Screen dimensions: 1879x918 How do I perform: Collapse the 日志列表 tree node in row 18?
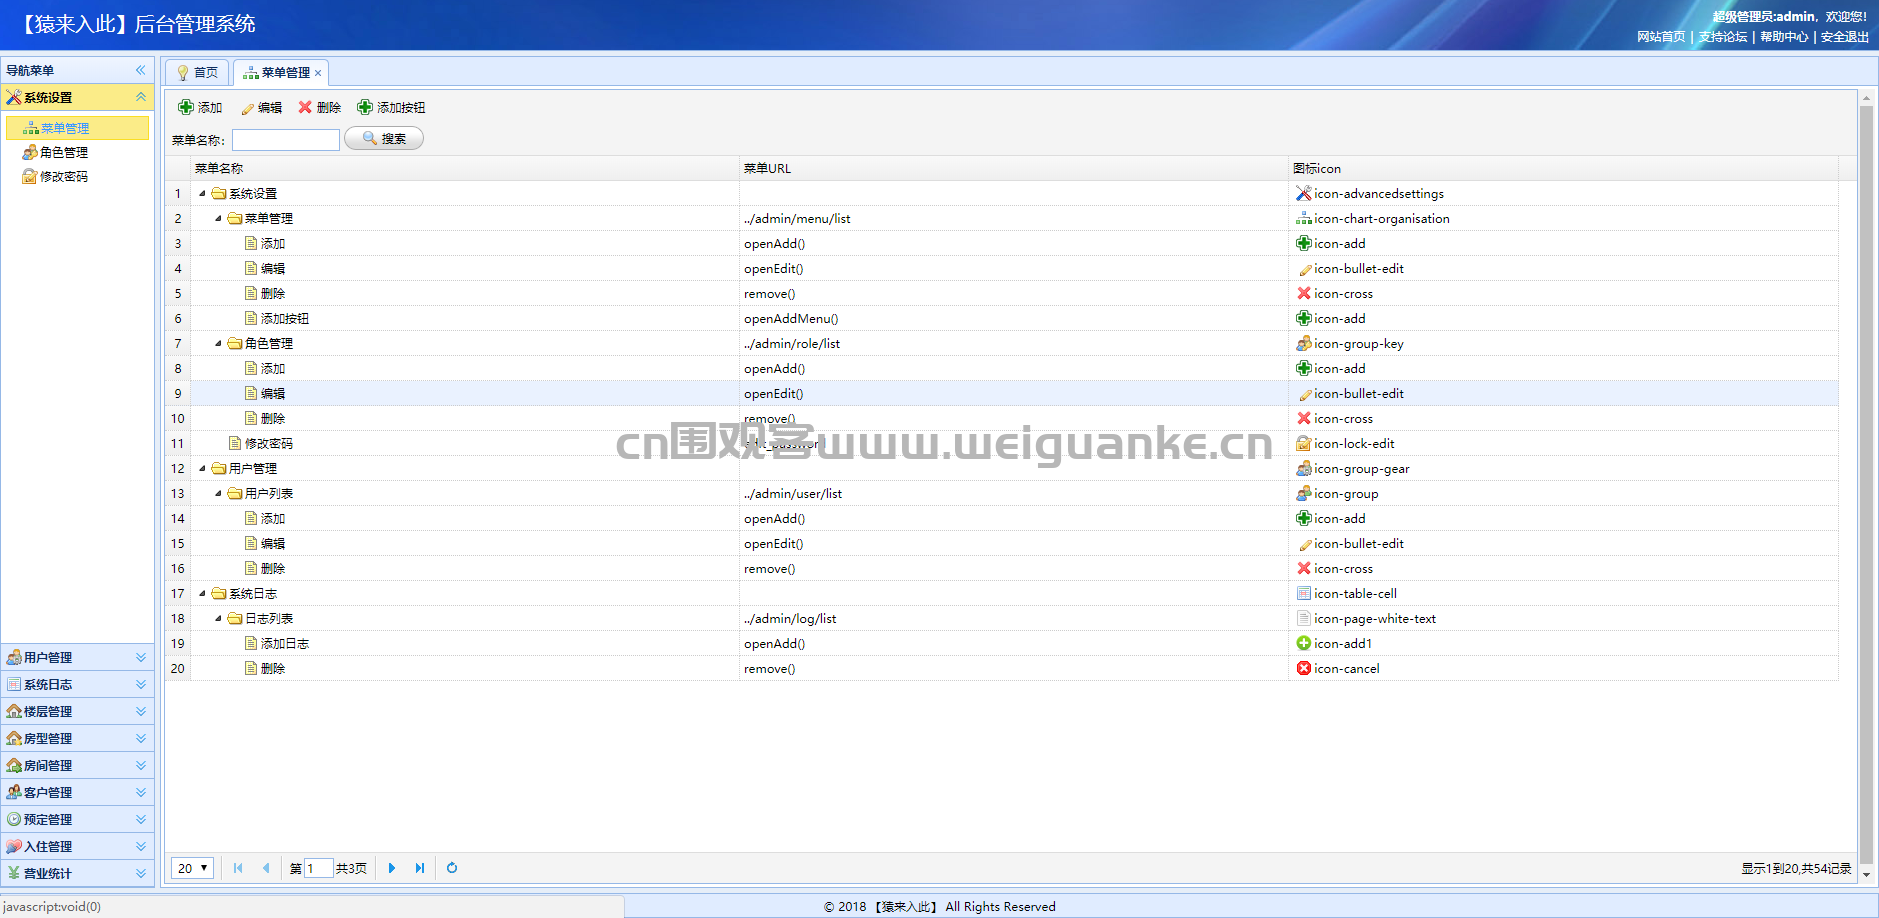click(x=219, y=619)
